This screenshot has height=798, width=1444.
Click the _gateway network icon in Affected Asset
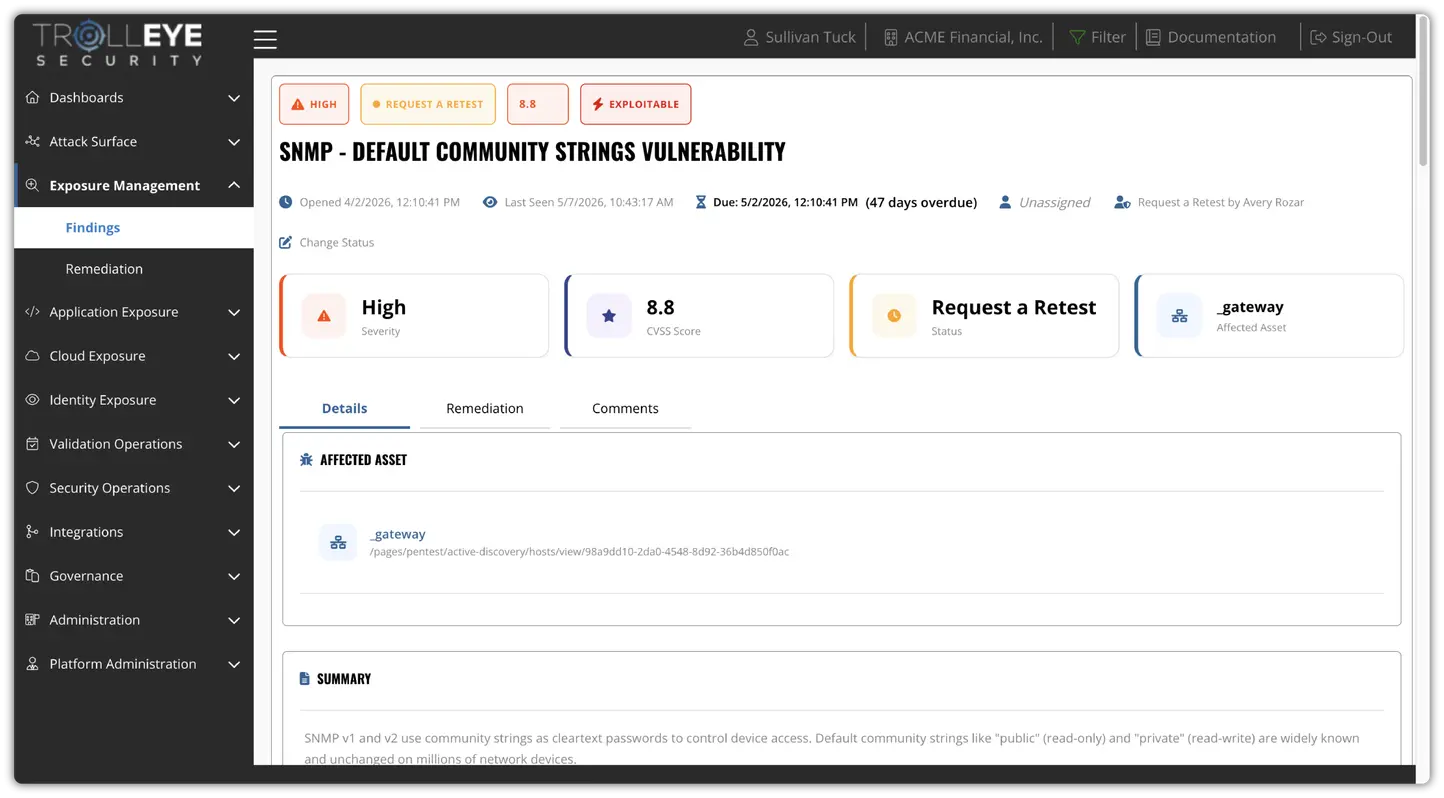click(338, 542)
